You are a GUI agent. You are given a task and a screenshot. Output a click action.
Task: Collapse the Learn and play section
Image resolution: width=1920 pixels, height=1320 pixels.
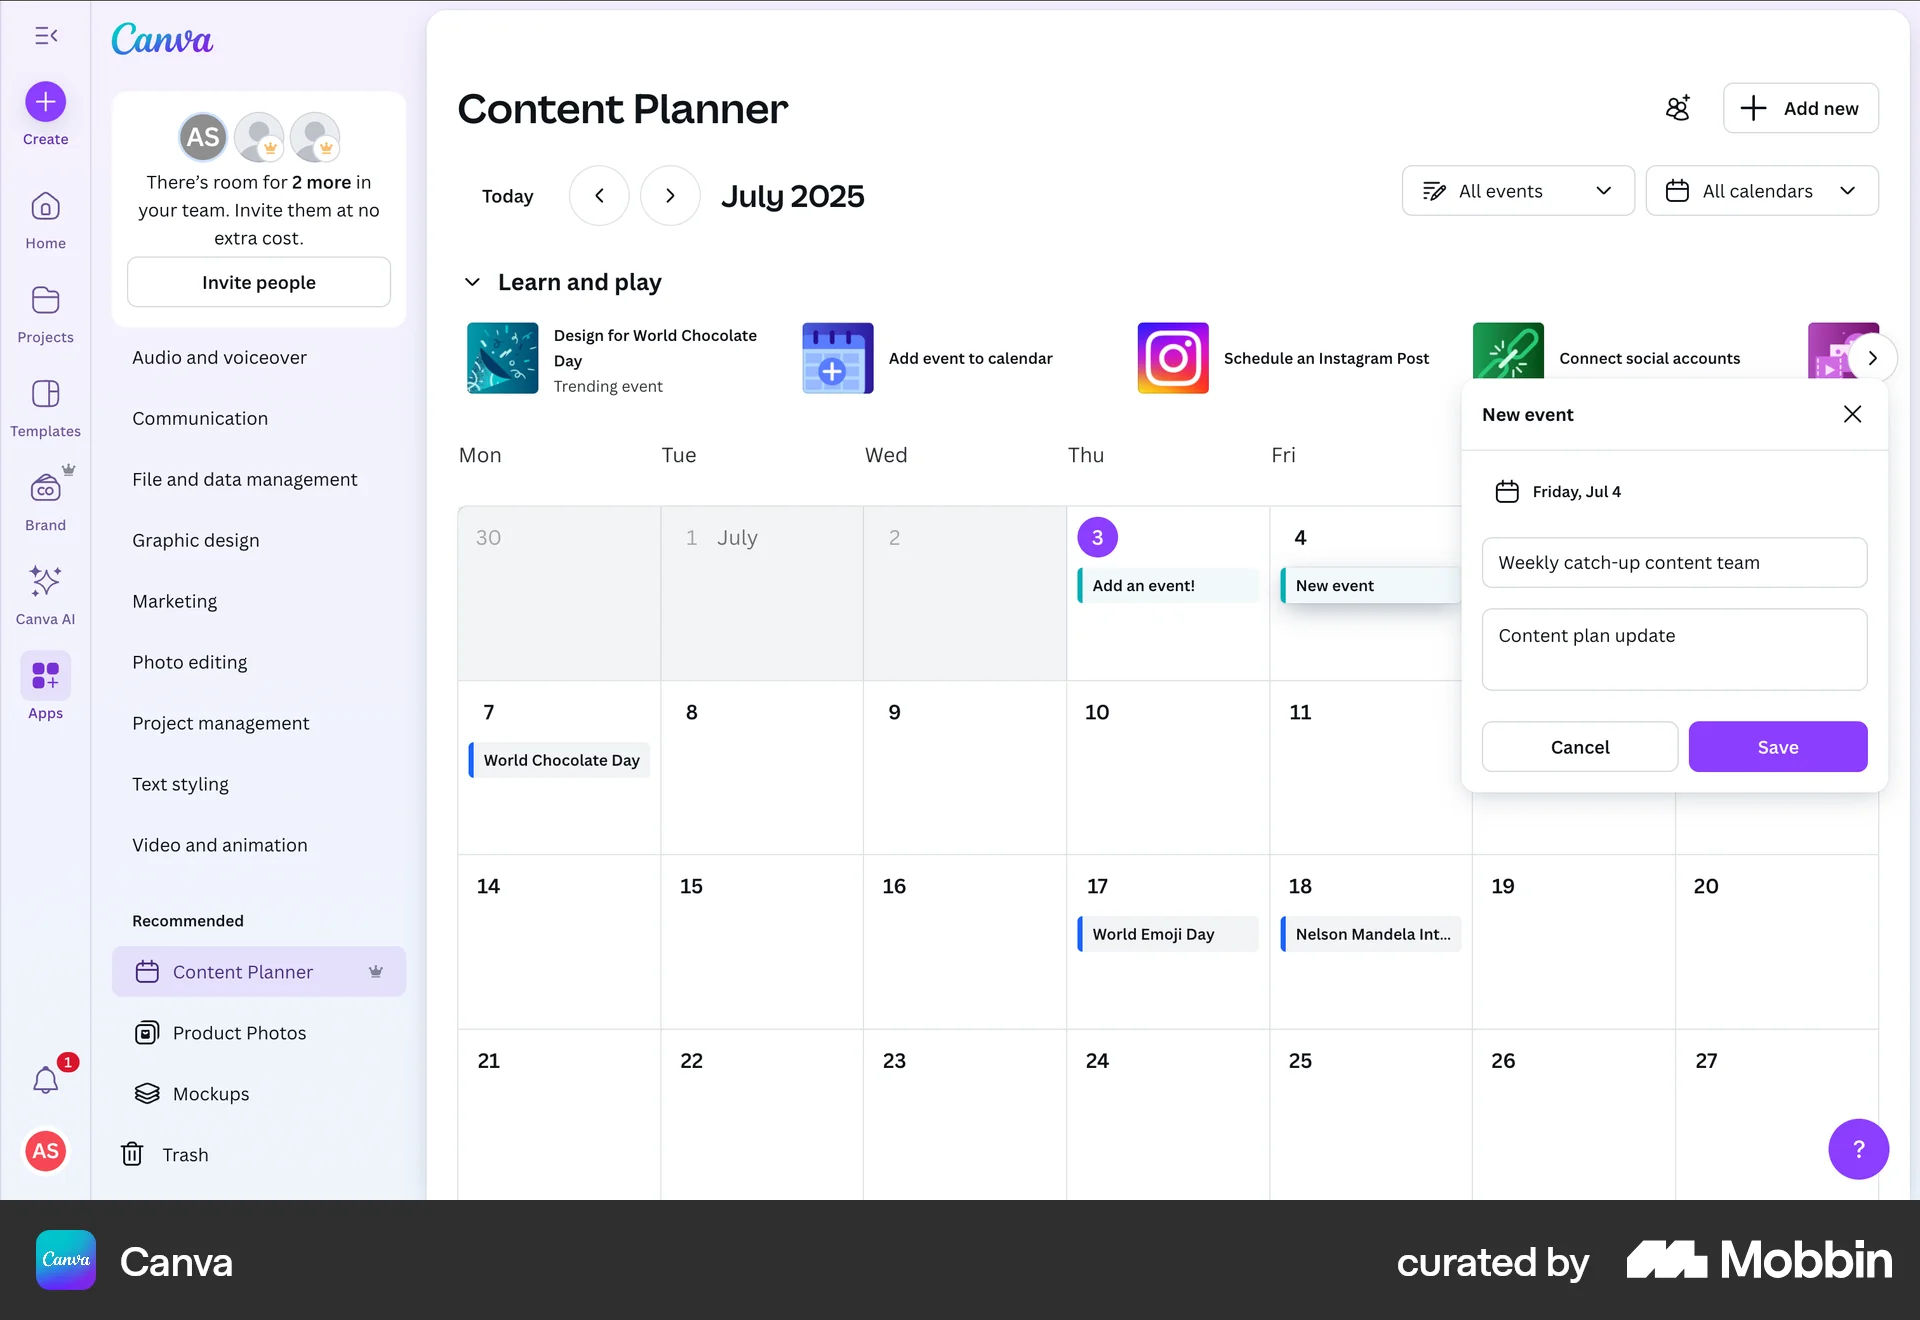click(x=472, y=282)
